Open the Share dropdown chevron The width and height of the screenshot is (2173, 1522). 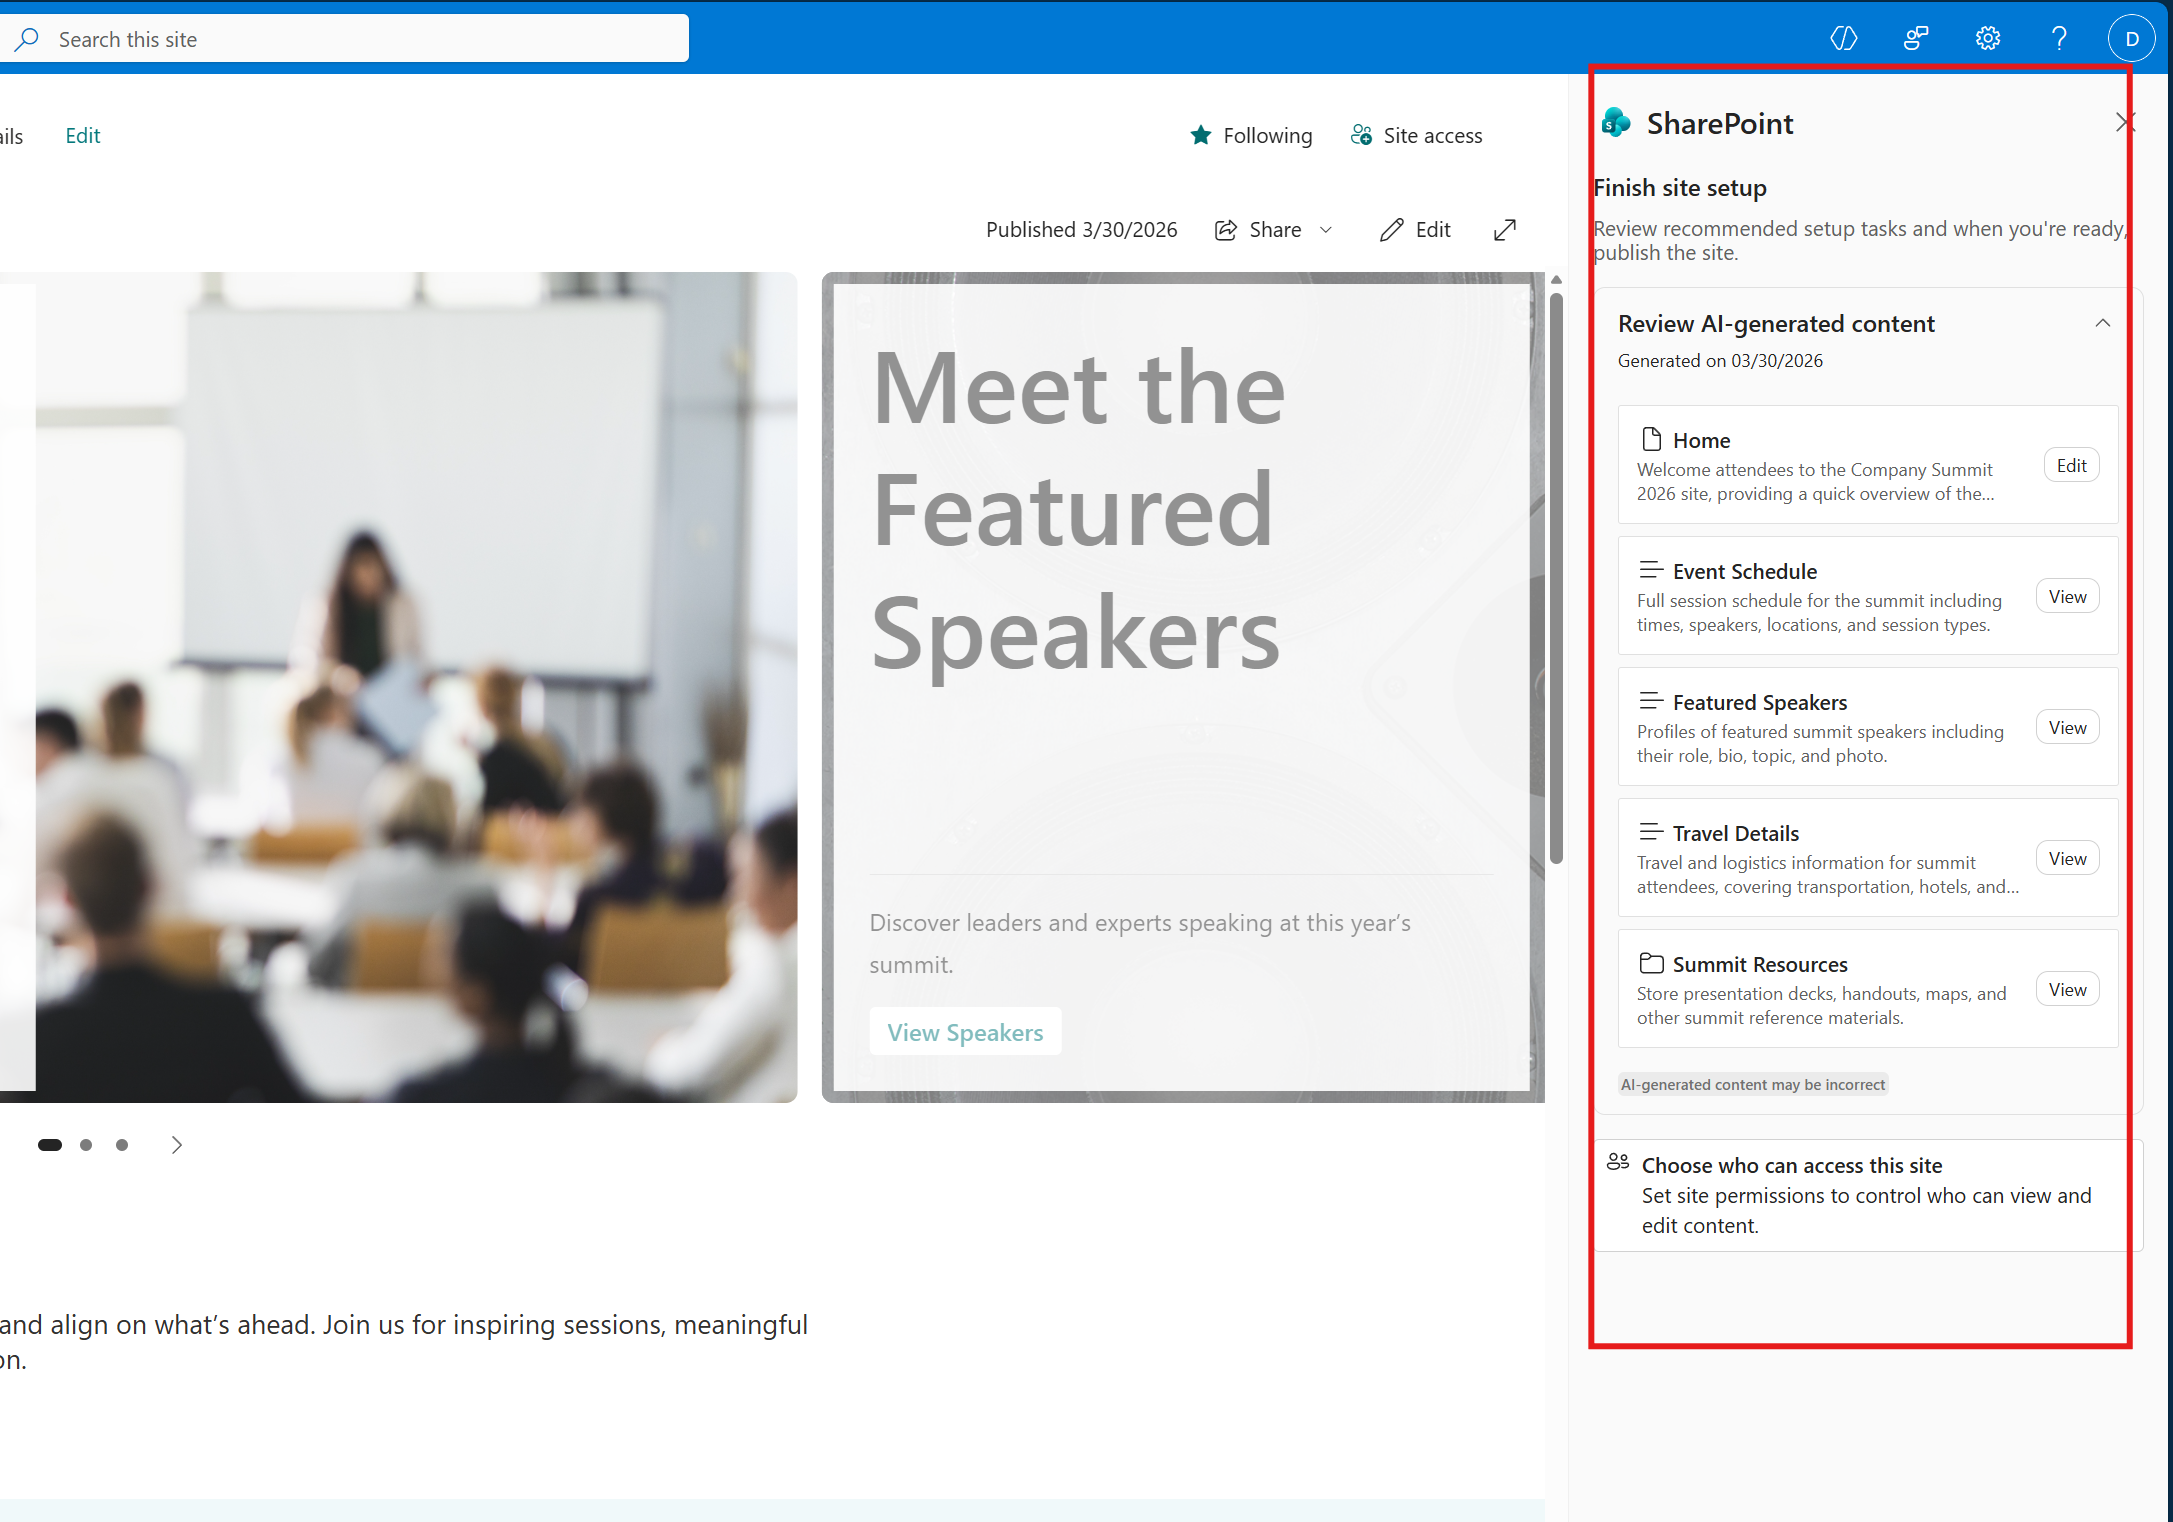point(1326,230)
